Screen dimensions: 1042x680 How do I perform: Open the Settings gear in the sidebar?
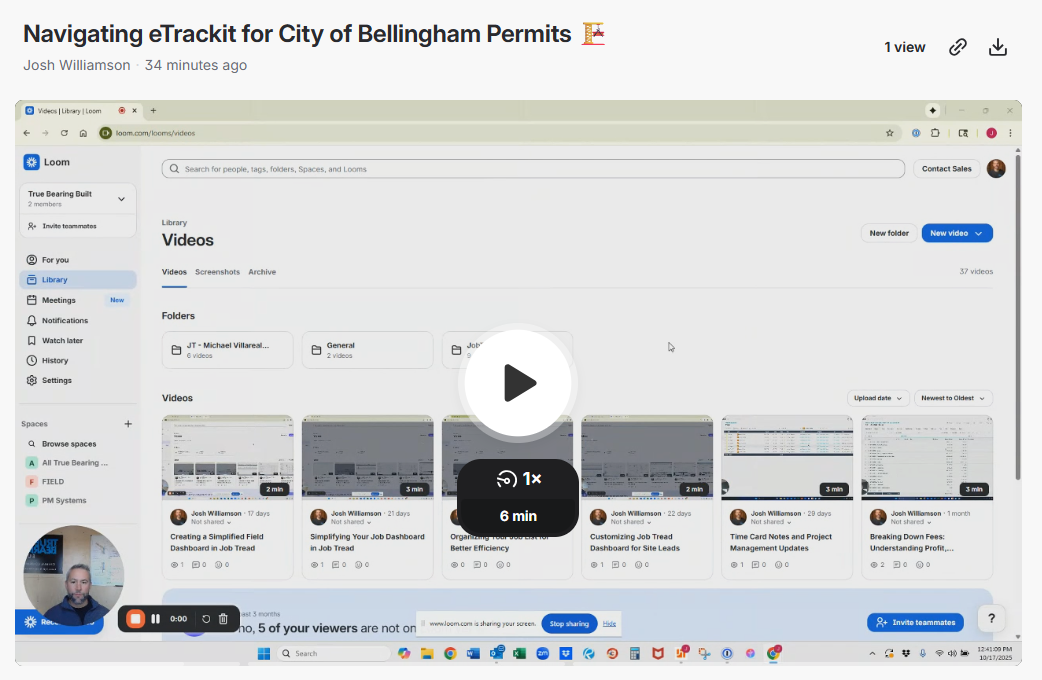[x=33, y=380]
